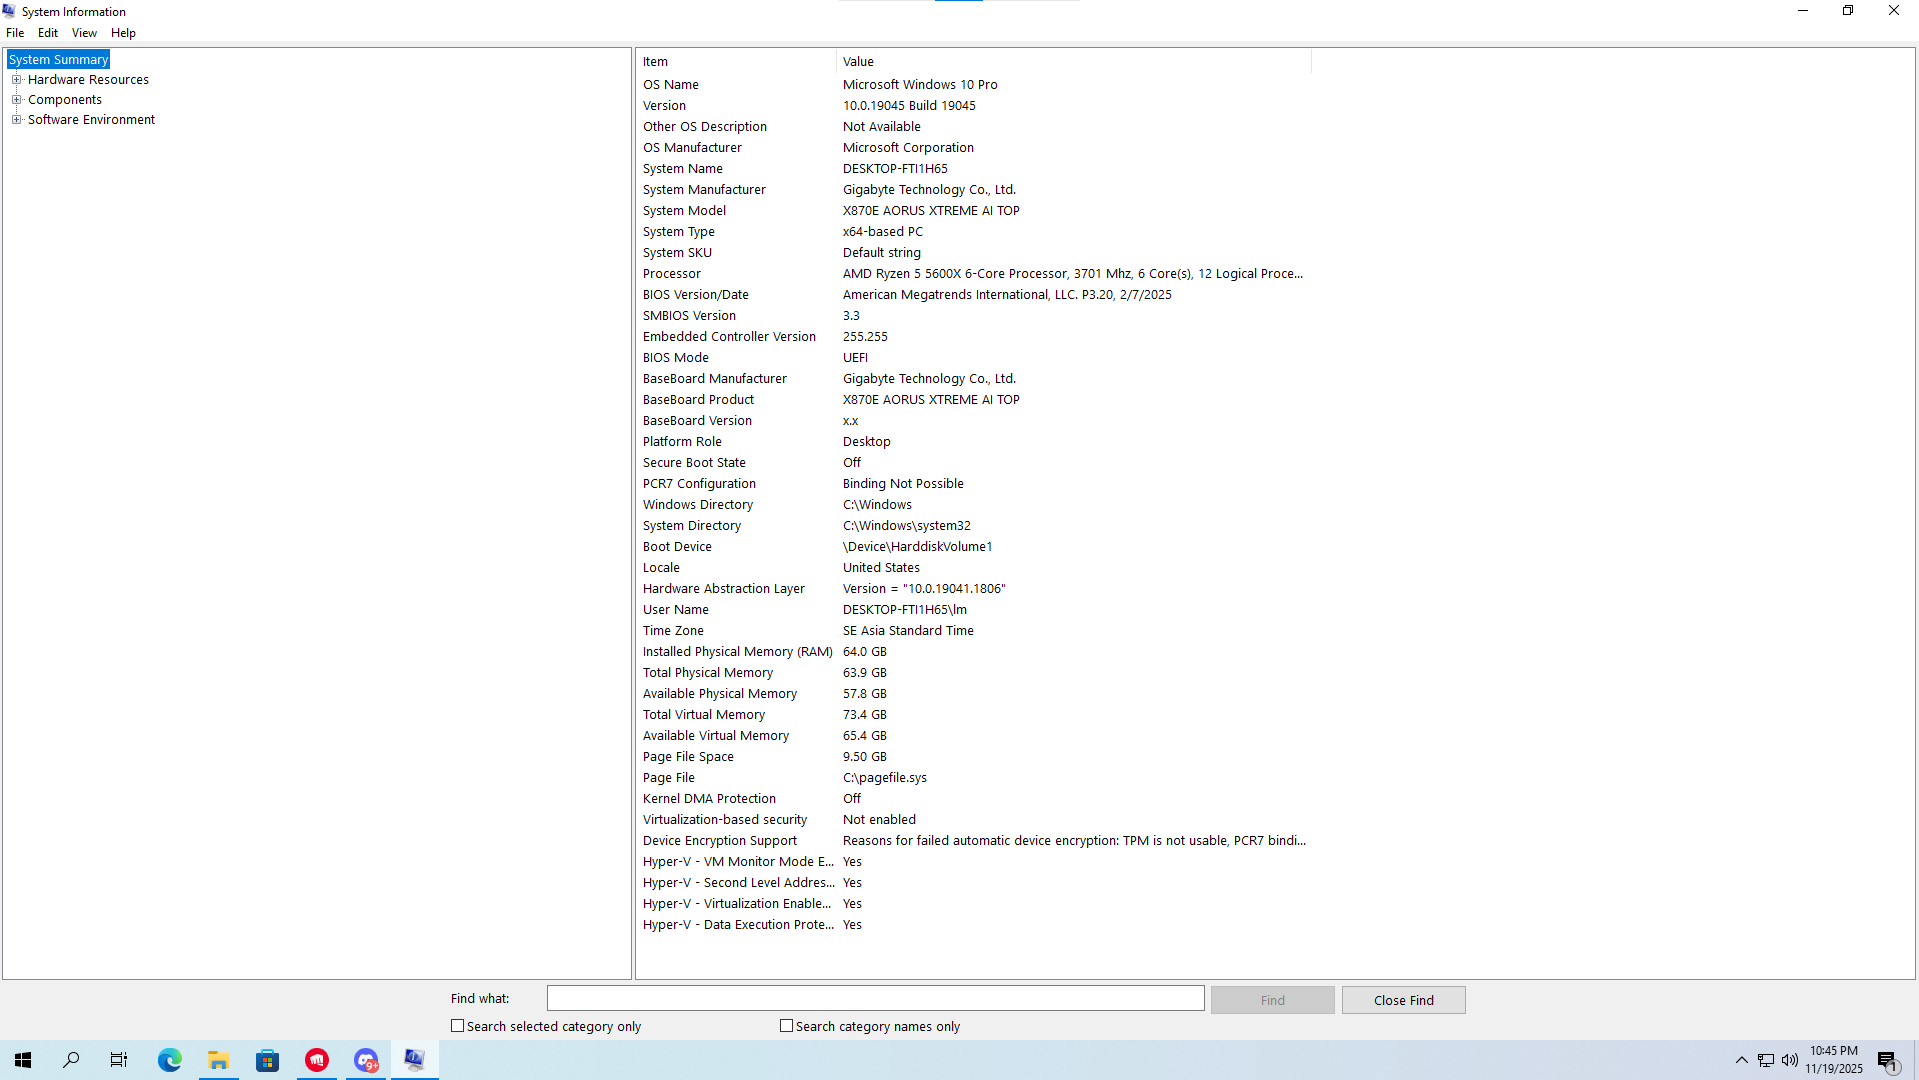Expand the Hardware Resources node
The image size is (1919, 1080).
16,80
